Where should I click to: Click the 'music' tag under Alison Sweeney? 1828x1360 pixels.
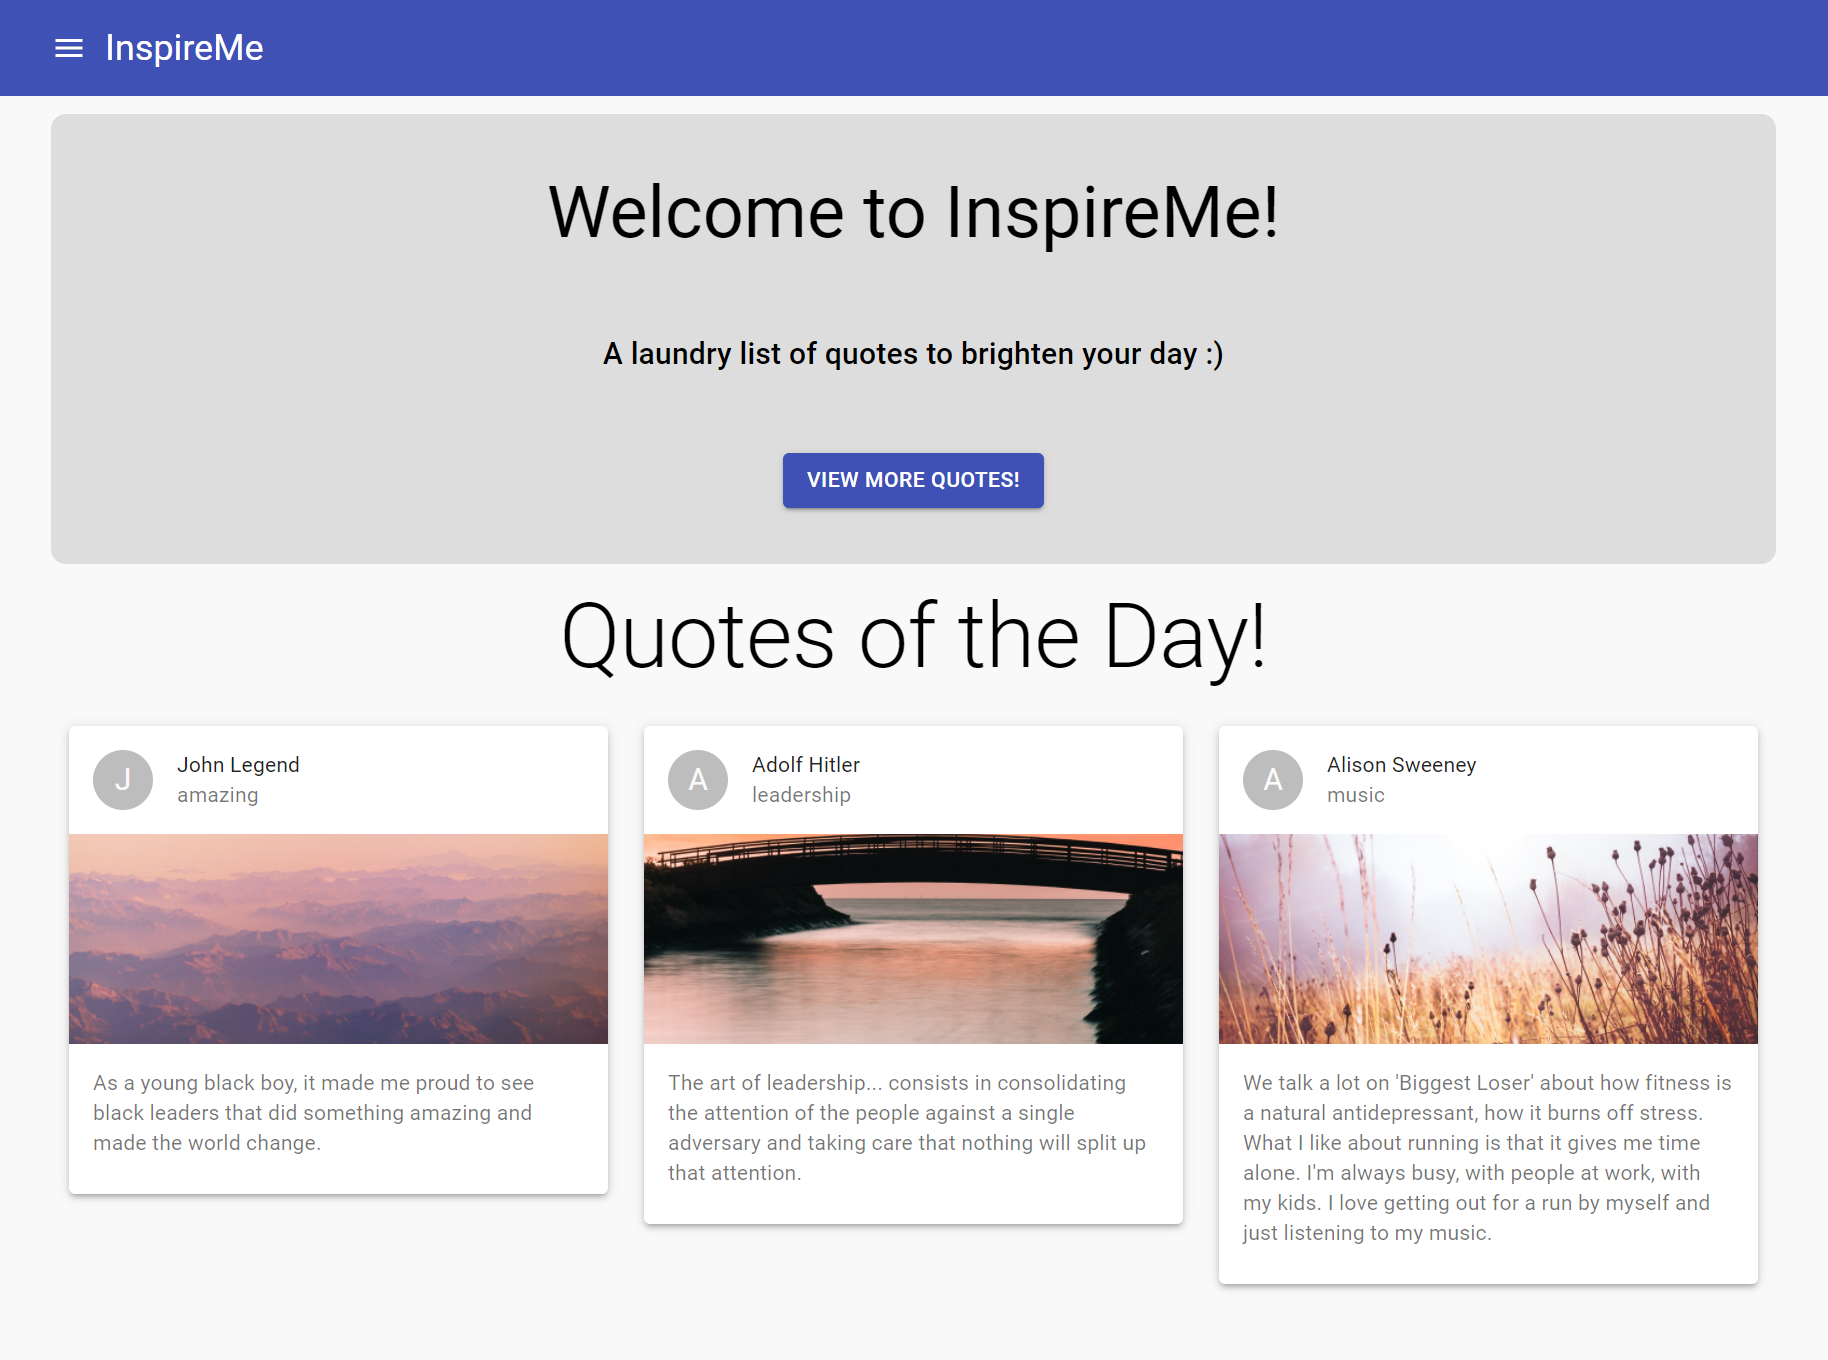point(1355,795)
